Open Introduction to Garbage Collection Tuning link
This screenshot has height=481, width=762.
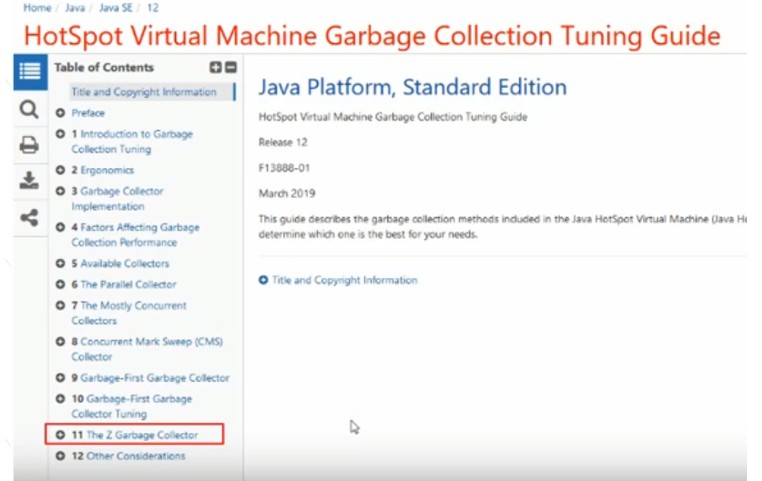[132, 141]
